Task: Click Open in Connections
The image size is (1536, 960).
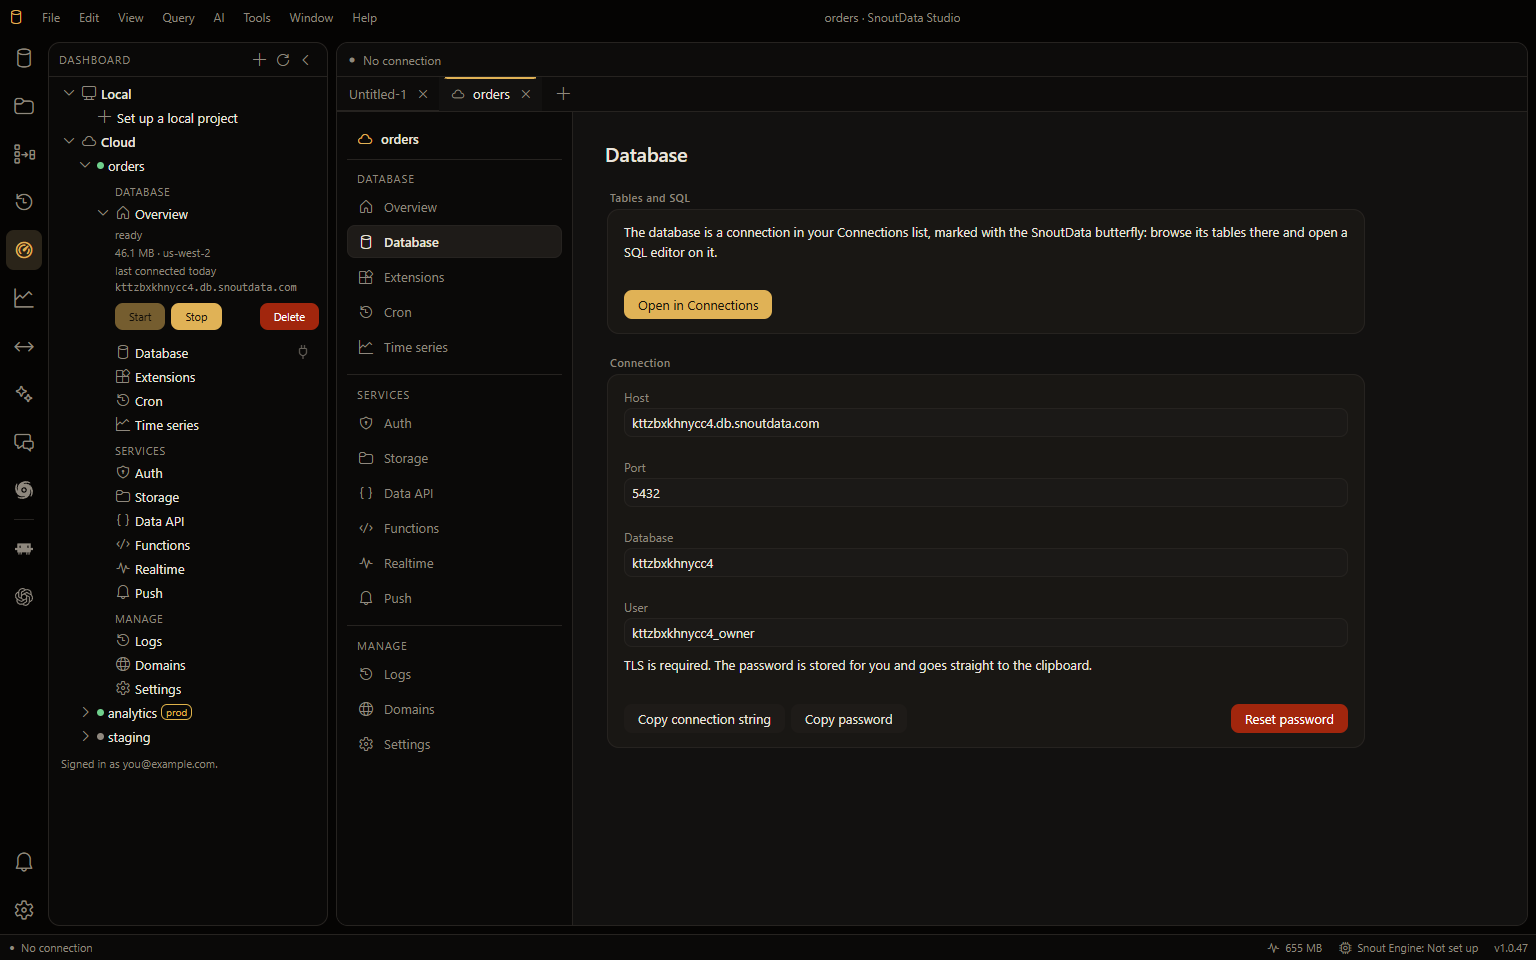Action: point(698,305)
